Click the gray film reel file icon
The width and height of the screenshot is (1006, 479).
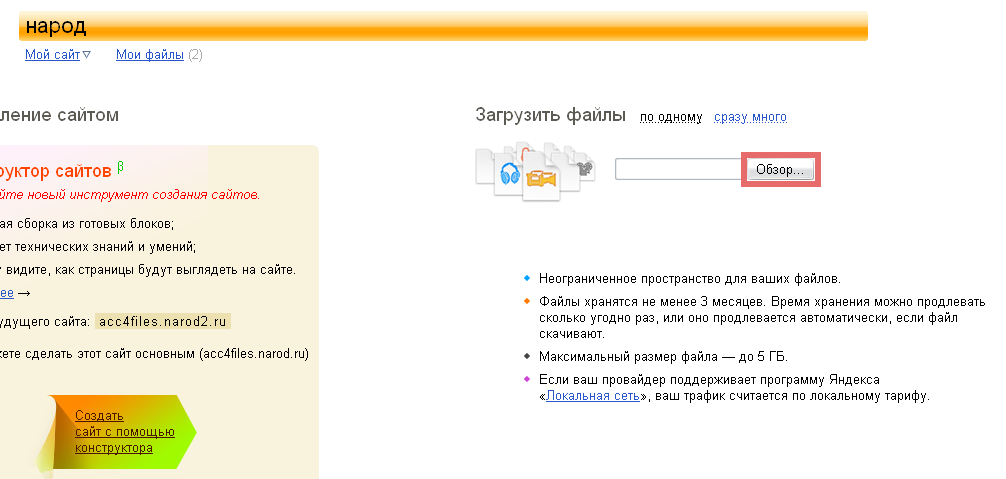584,169
